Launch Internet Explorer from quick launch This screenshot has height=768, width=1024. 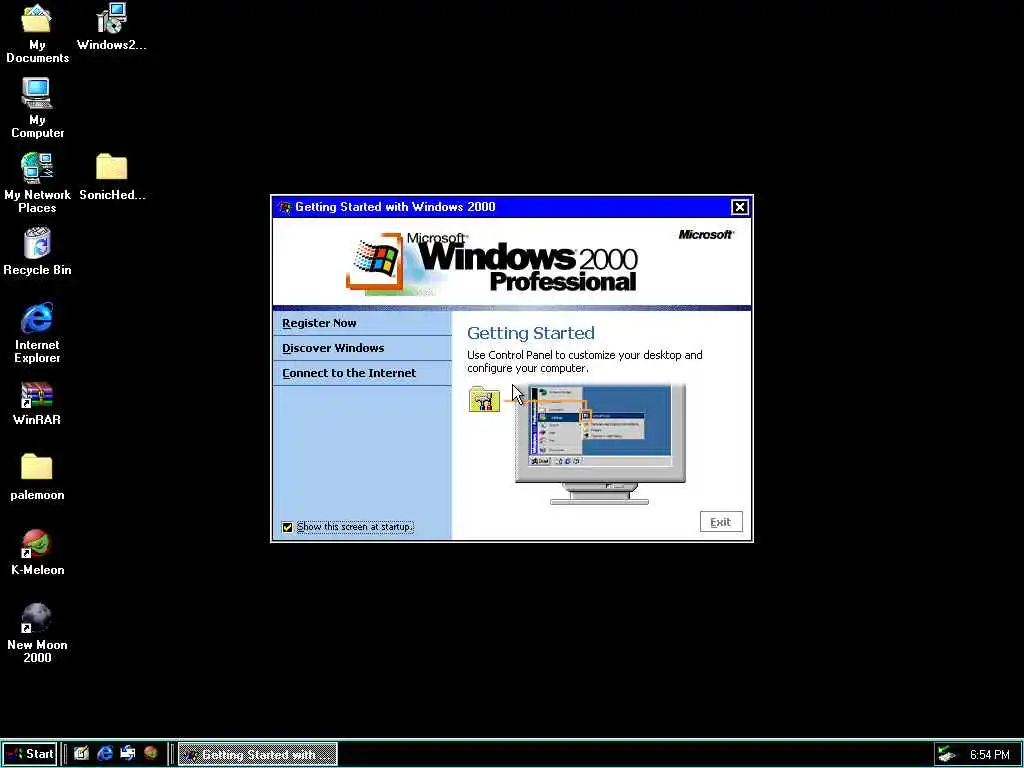click(104, 754)
